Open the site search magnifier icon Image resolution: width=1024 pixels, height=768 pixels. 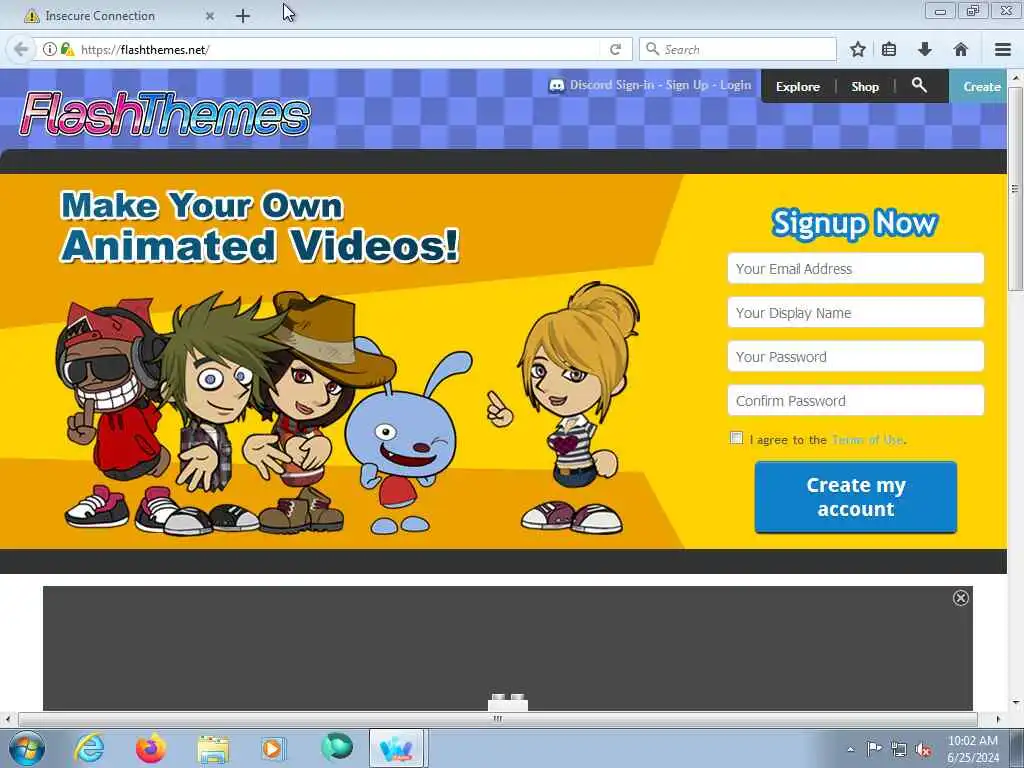(919, 86)
